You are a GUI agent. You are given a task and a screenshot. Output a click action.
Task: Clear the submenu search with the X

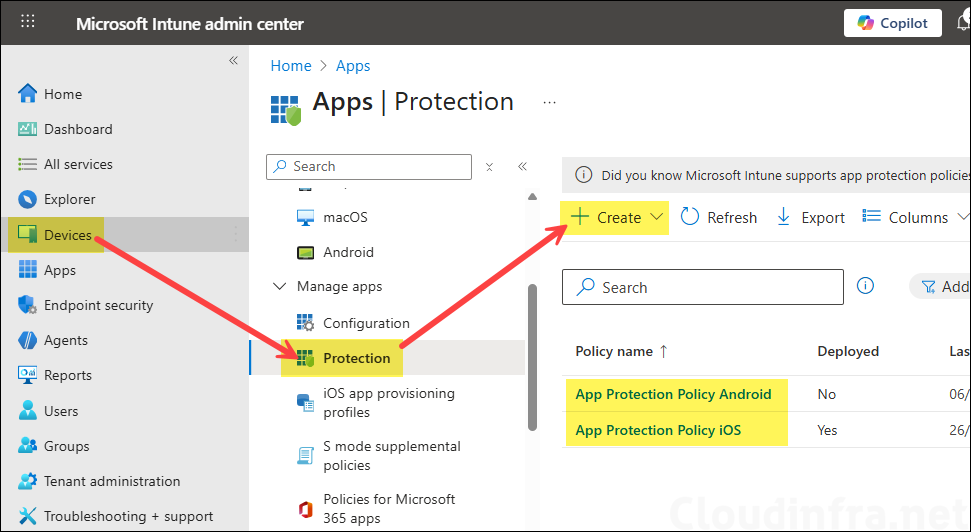coord(489,167)
